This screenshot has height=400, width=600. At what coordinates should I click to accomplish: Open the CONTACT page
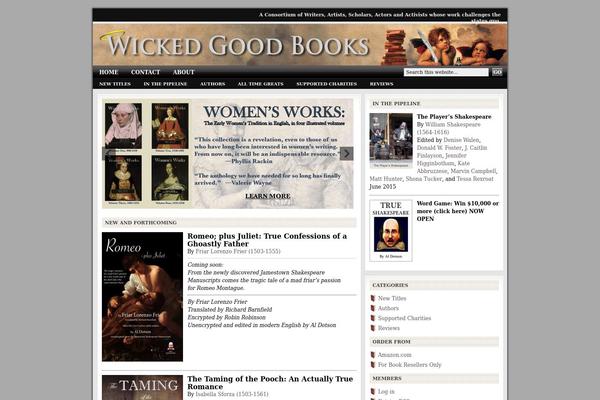click(x=145, y=72)
